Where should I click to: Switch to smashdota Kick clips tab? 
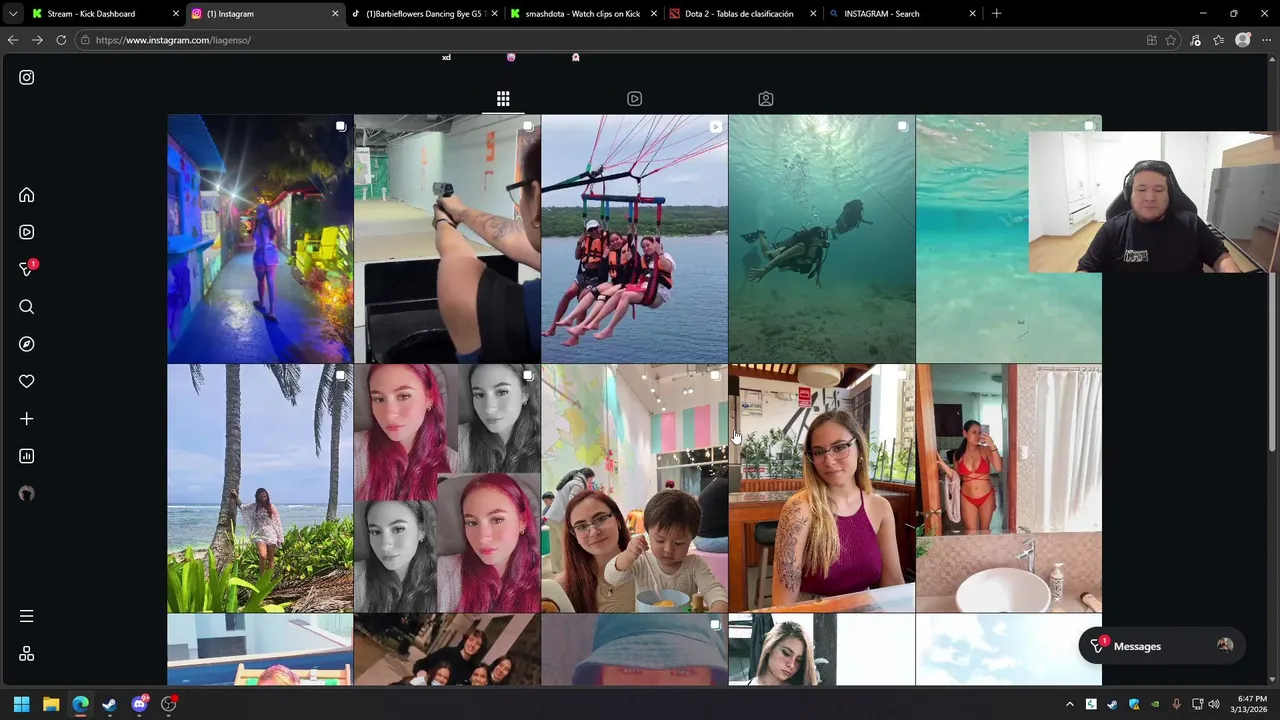coord(583,14)
